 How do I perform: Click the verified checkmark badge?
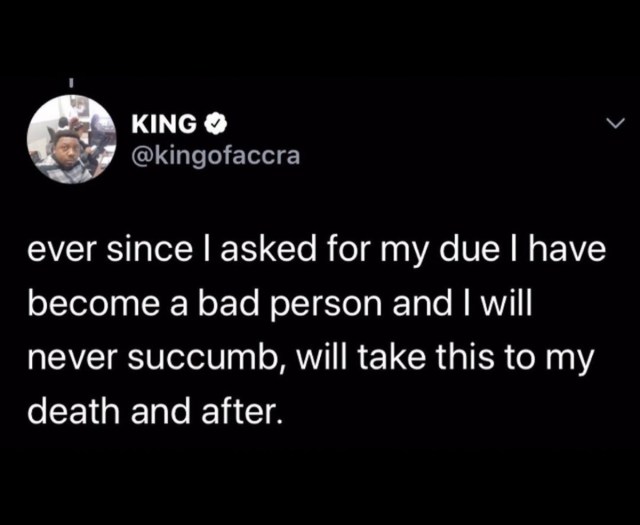coord(215,123)
